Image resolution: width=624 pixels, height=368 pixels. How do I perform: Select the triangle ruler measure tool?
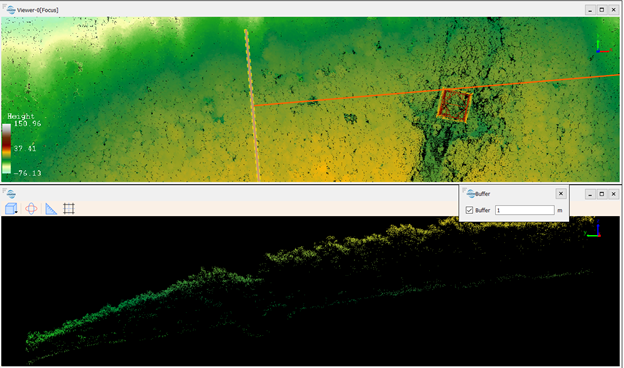51,208
